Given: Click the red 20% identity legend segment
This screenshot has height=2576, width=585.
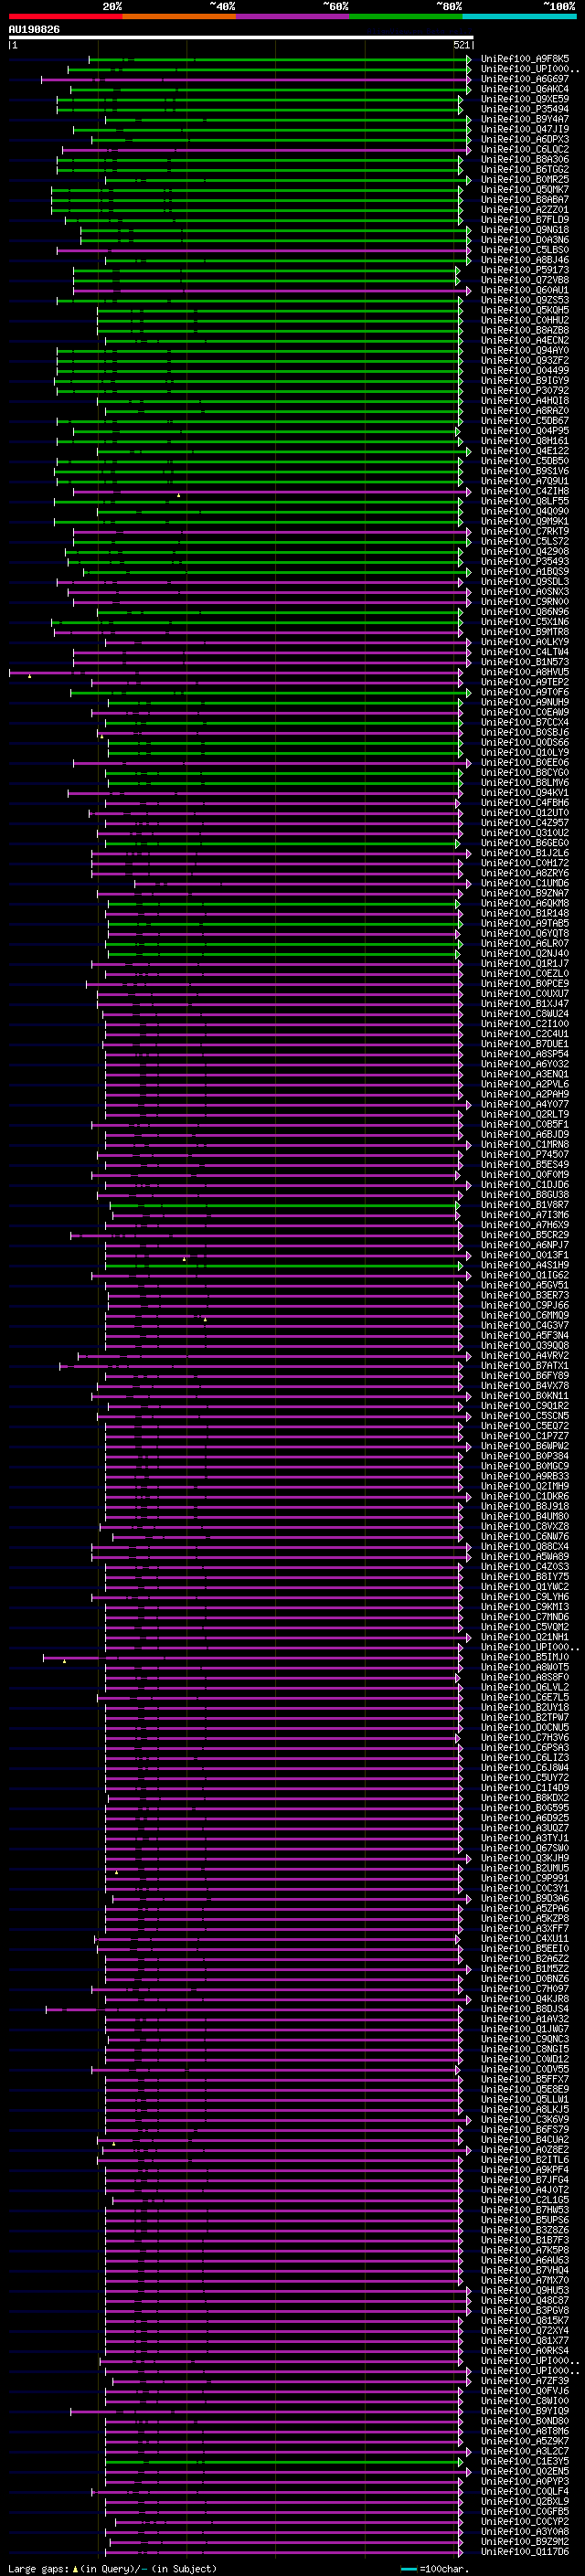Looking at the screenshot, I should [65, 16].
